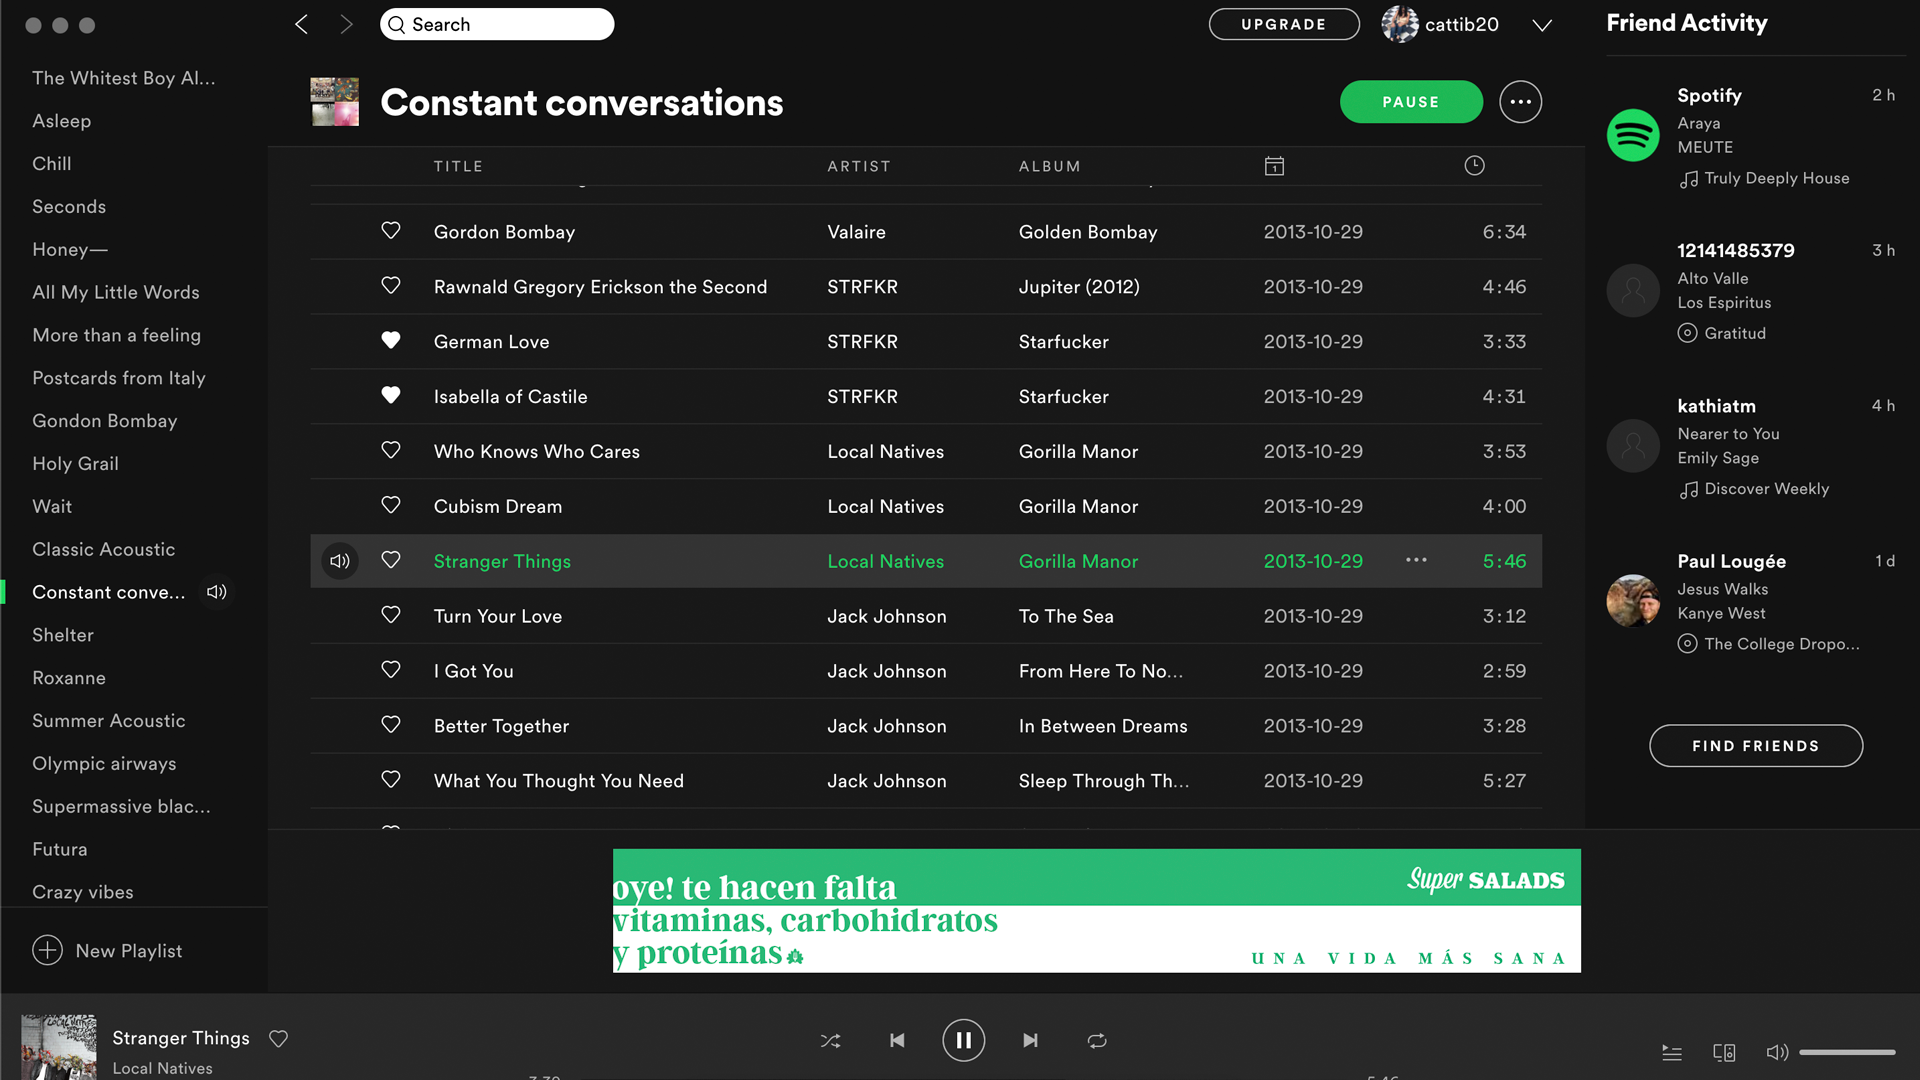The width and height of the screenshot is (1920, 1080).
Task: Open playlist options three-dot button
Action: (1520, 102)
